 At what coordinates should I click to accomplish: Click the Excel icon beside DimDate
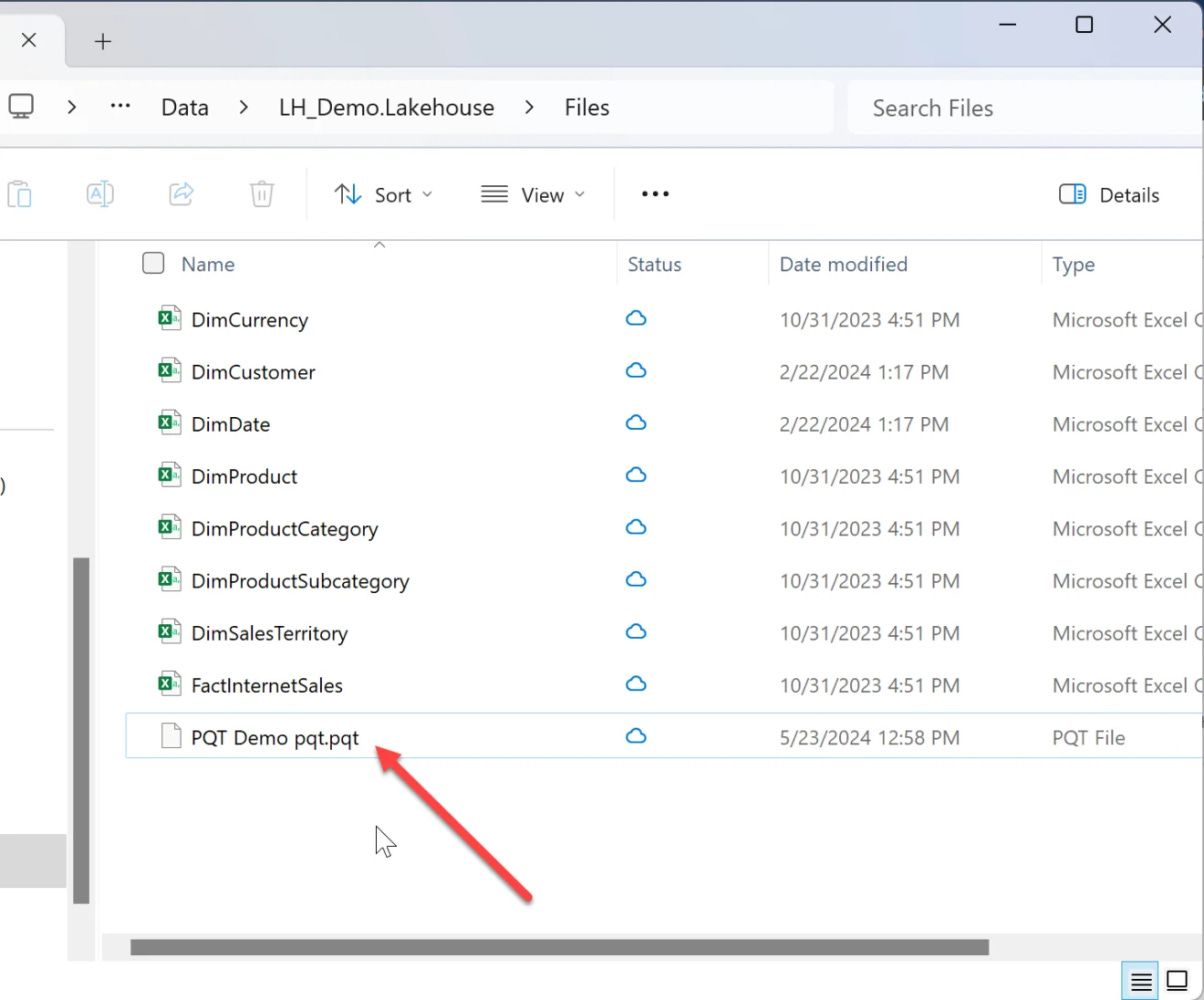click(169, 423)
